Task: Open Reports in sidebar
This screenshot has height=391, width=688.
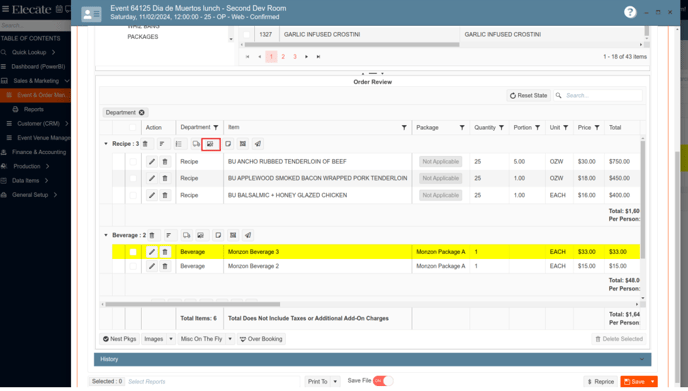Action: pos(33,110)
